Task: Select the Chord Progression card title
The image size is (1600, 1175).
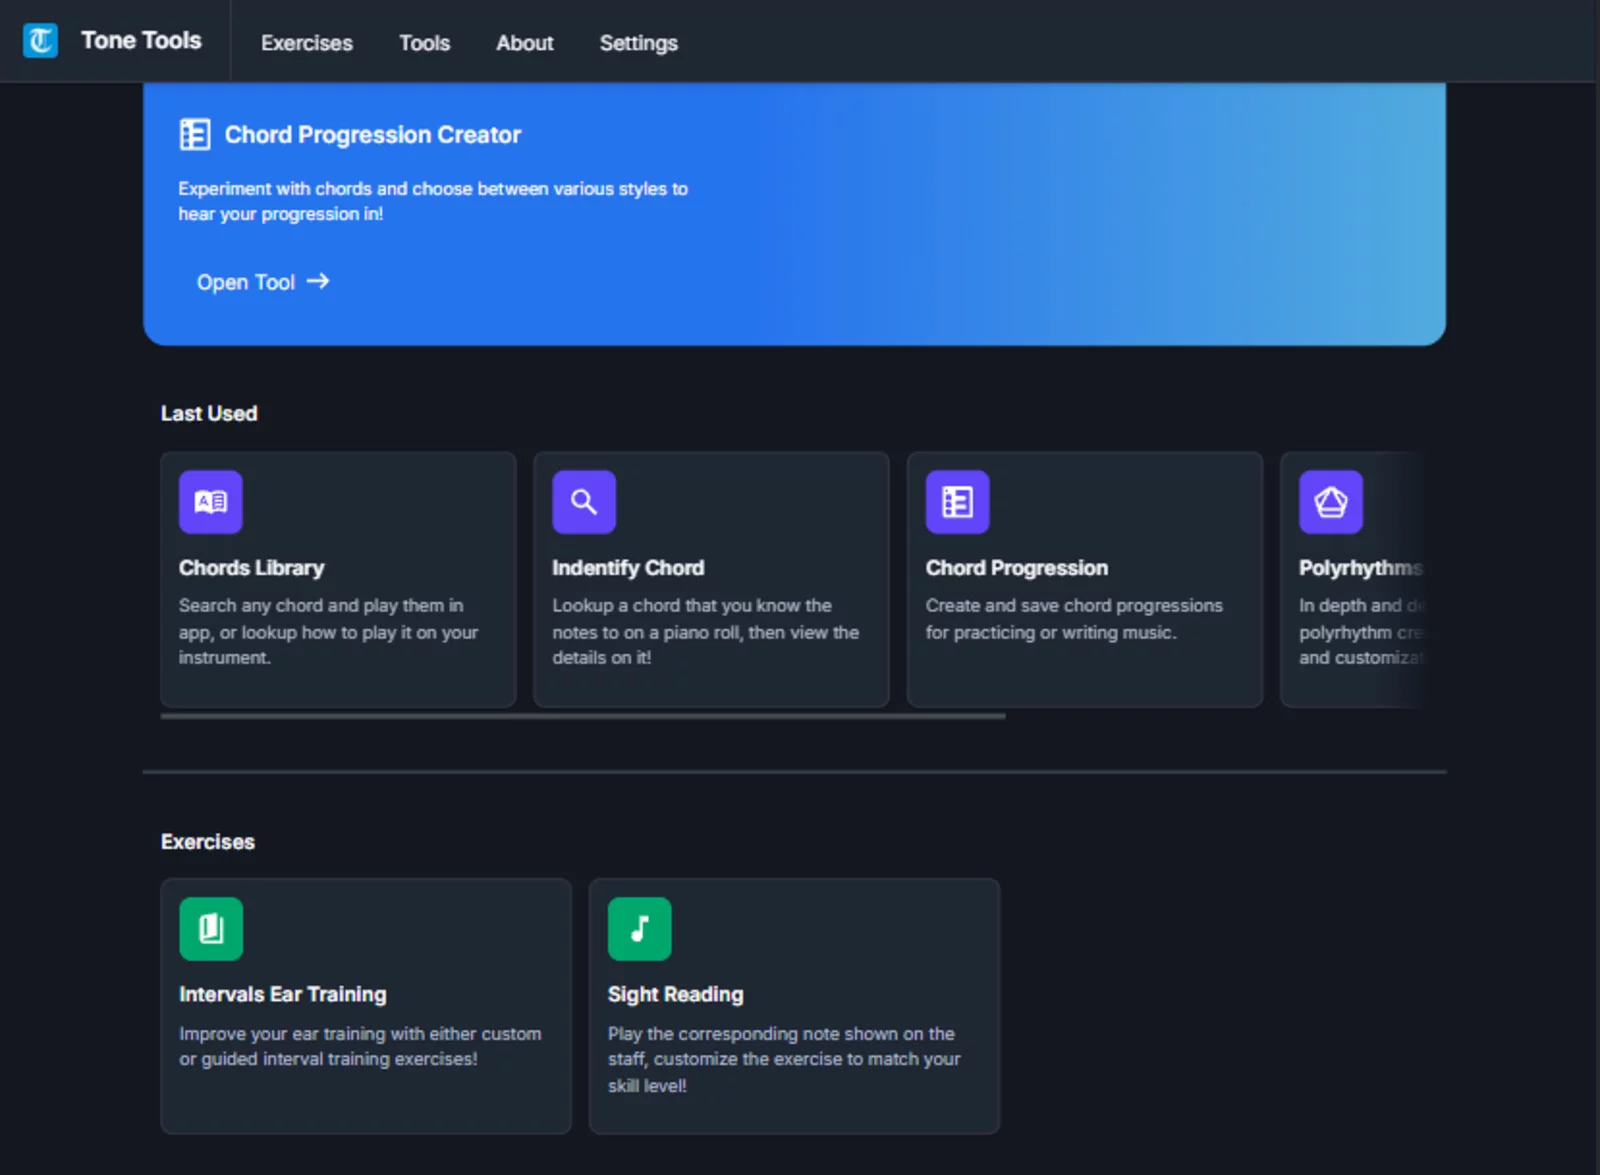Action: click(1017, 568)
